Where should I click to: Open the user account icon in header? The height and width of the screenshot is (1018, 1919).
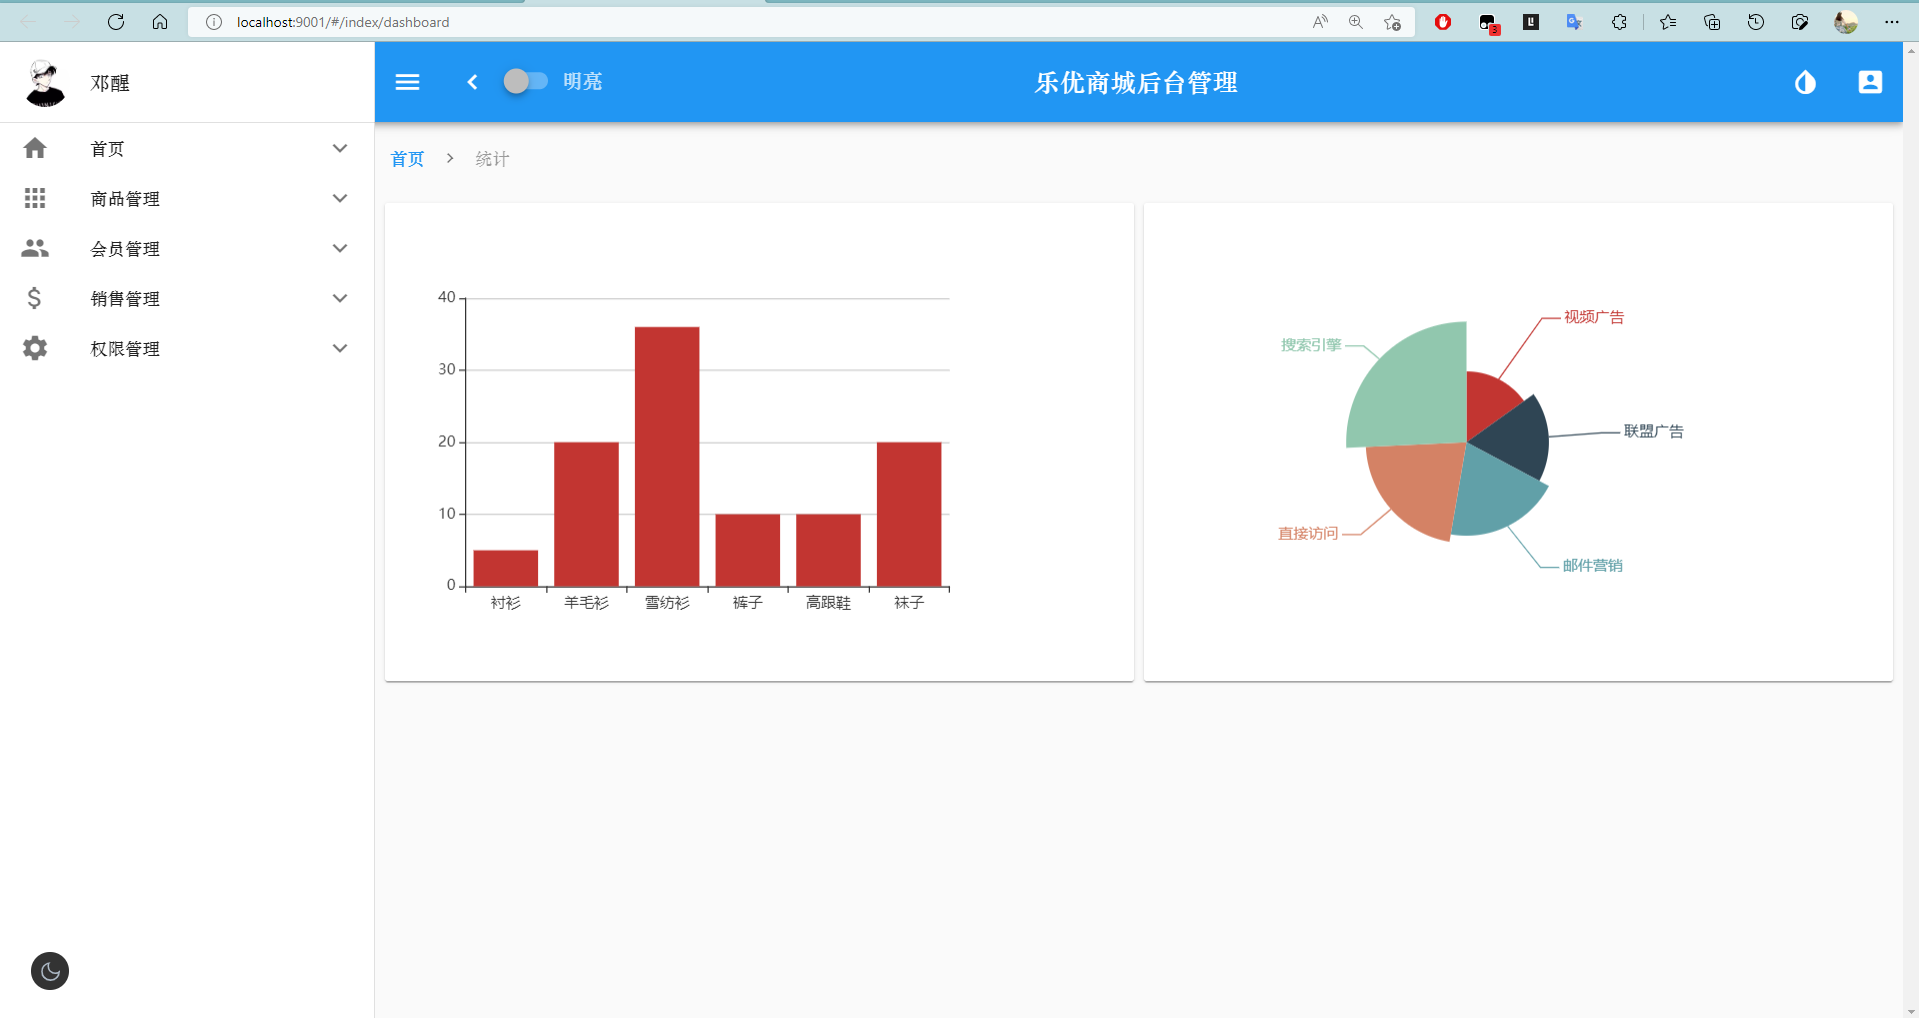pos(1870,82)
